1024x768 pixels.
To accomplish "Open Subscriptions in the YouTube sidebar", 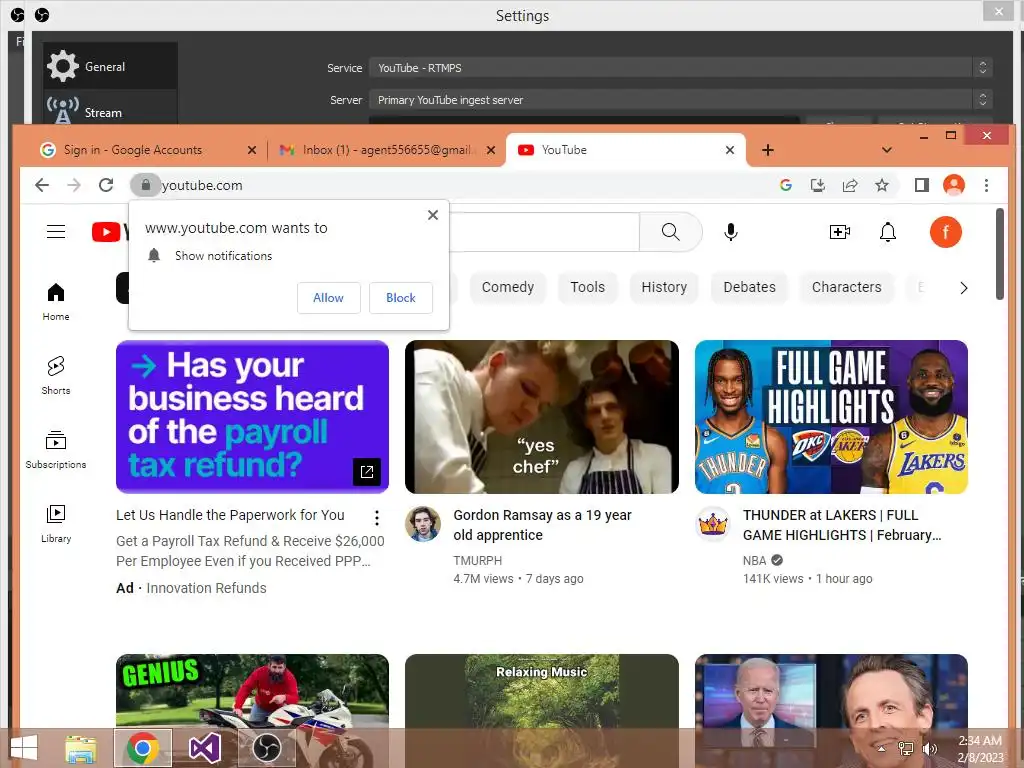I will pyautogui.click(x=56, y=449).
